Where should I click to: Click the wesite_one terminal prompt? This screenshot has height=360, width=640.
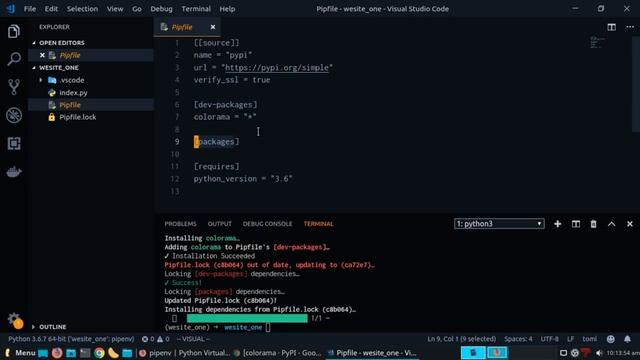point(243,327)
